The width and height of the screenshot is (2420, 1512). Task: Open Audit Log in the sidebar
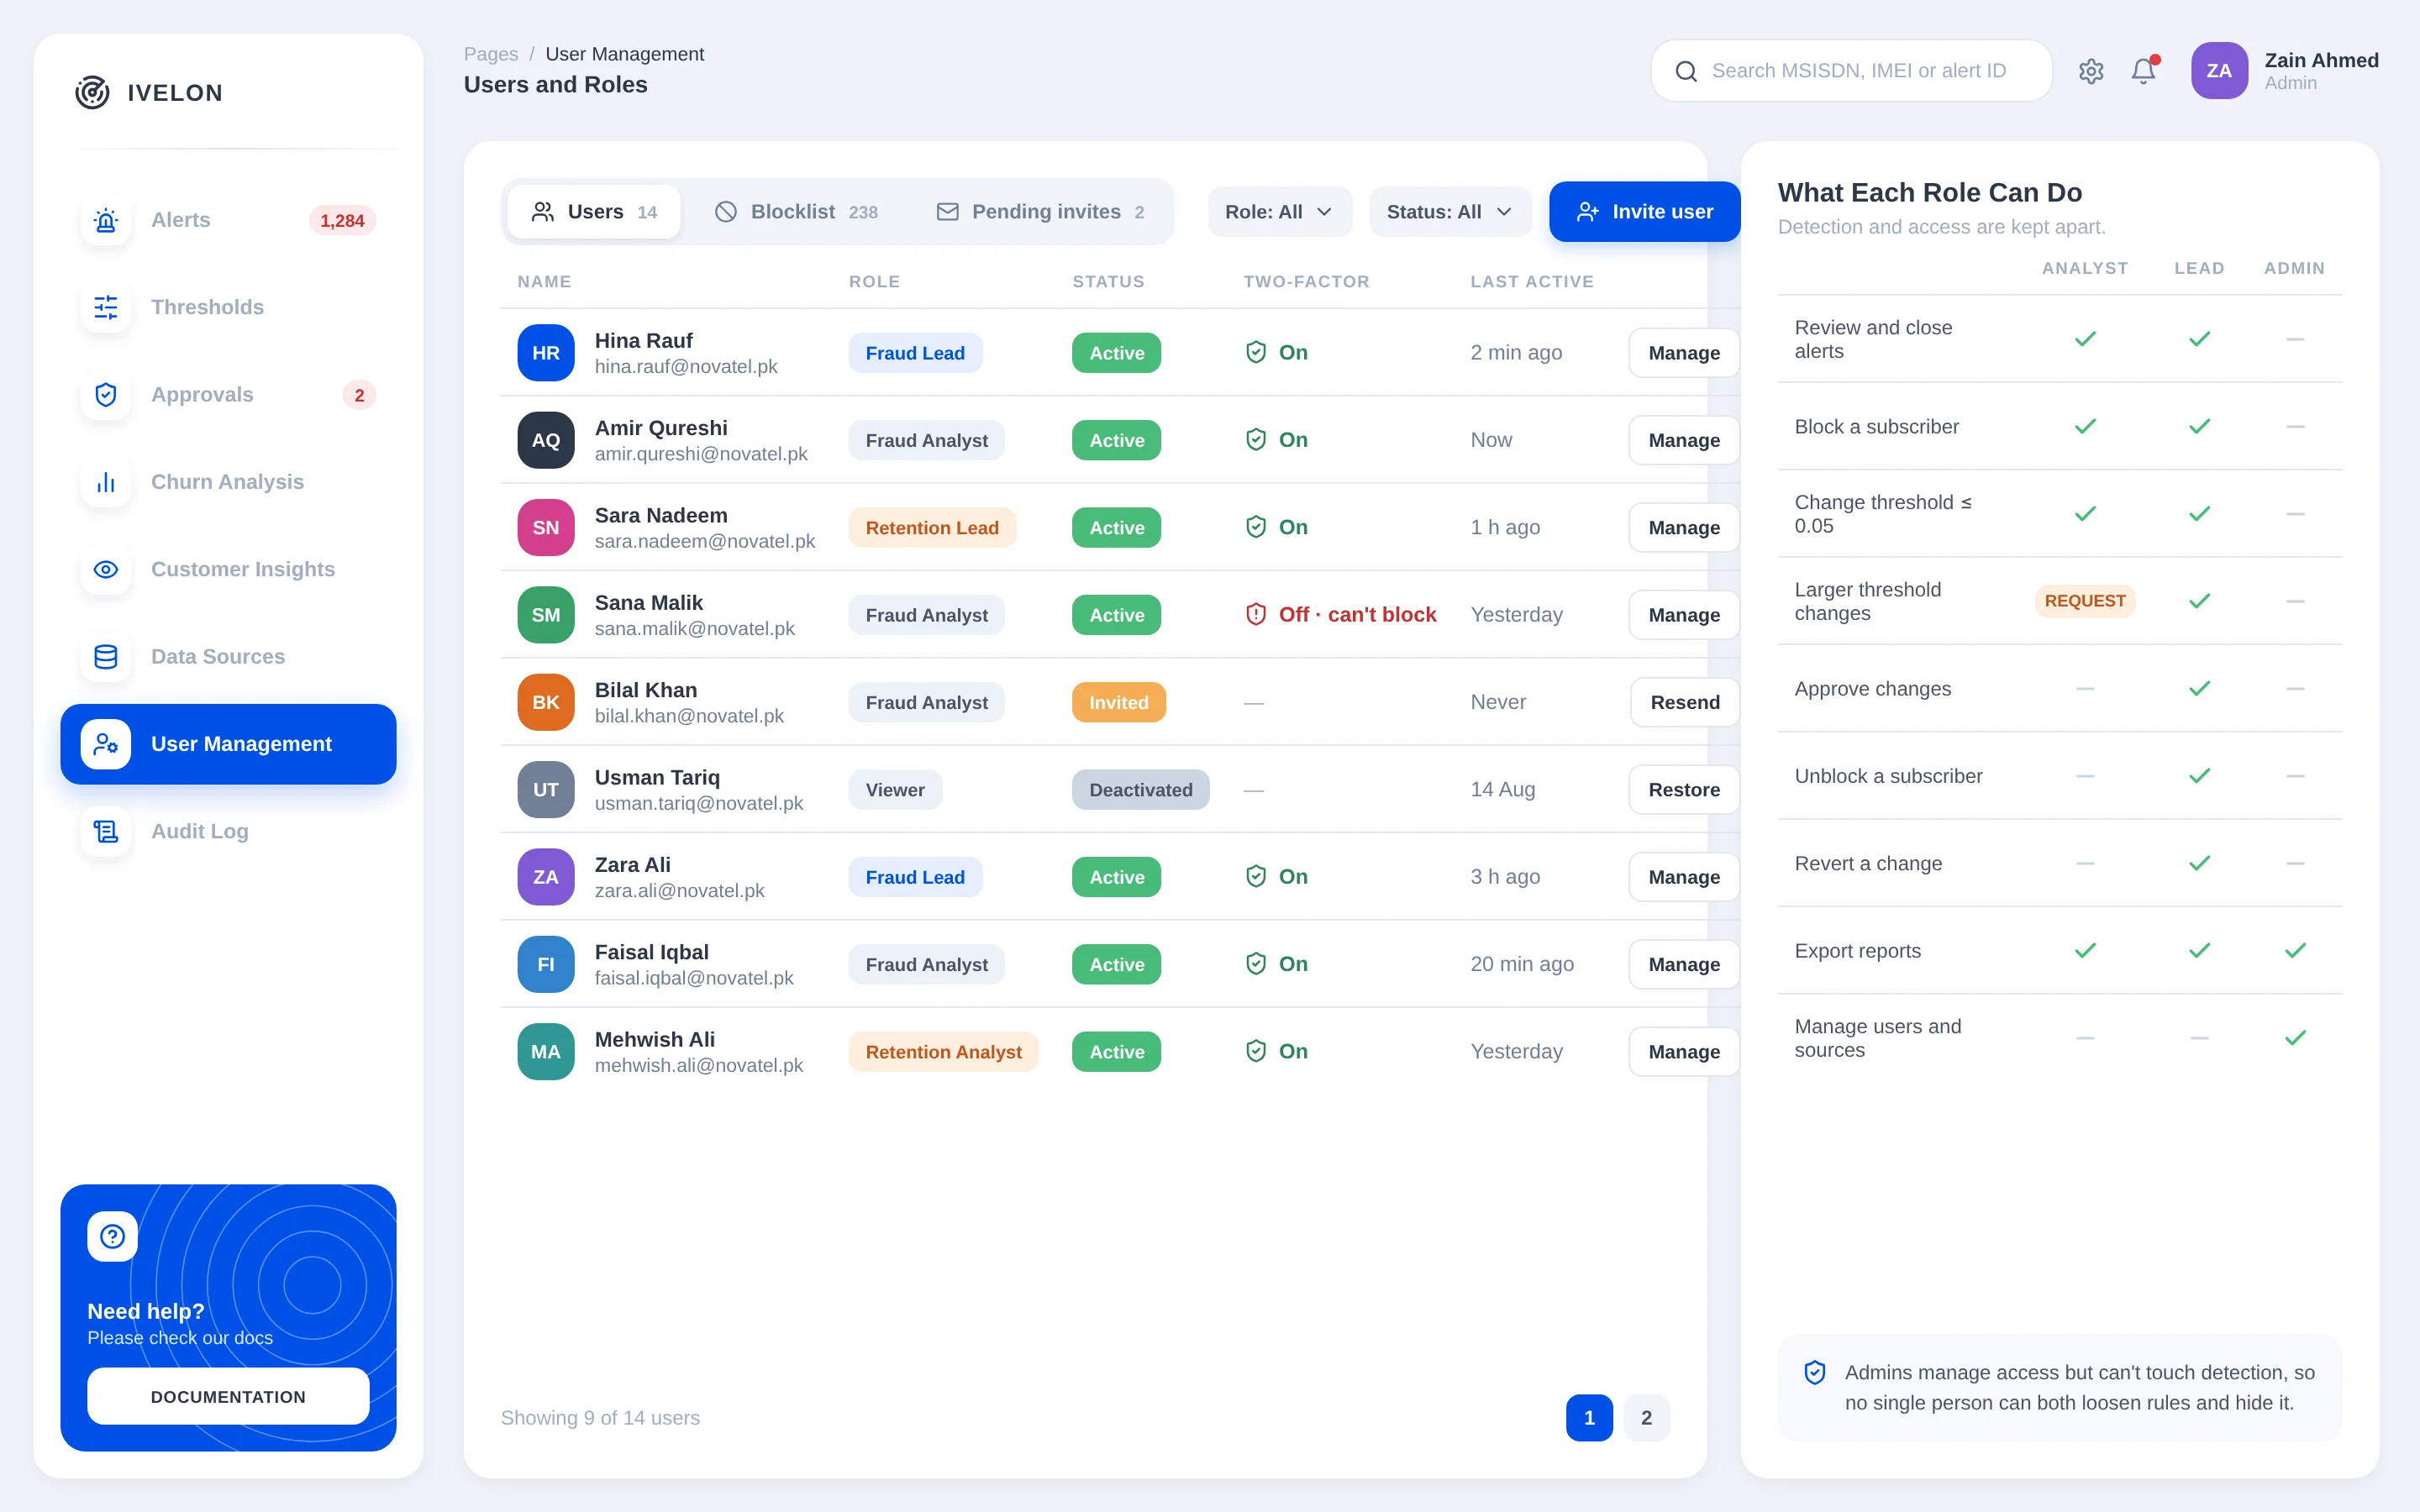point(228,831)
